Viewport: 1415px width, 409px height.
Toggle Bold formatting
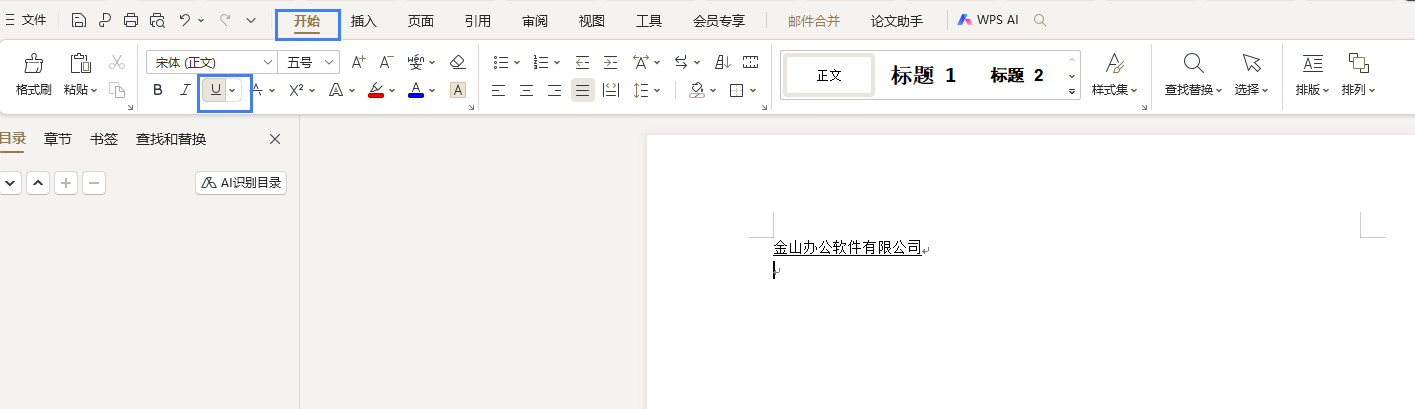point(158,90)
